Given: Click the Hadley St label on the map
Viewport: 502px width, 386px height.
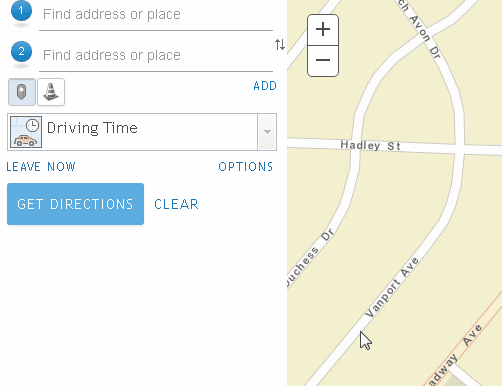Looking at the screenshot, I should (x=370, y=145).
